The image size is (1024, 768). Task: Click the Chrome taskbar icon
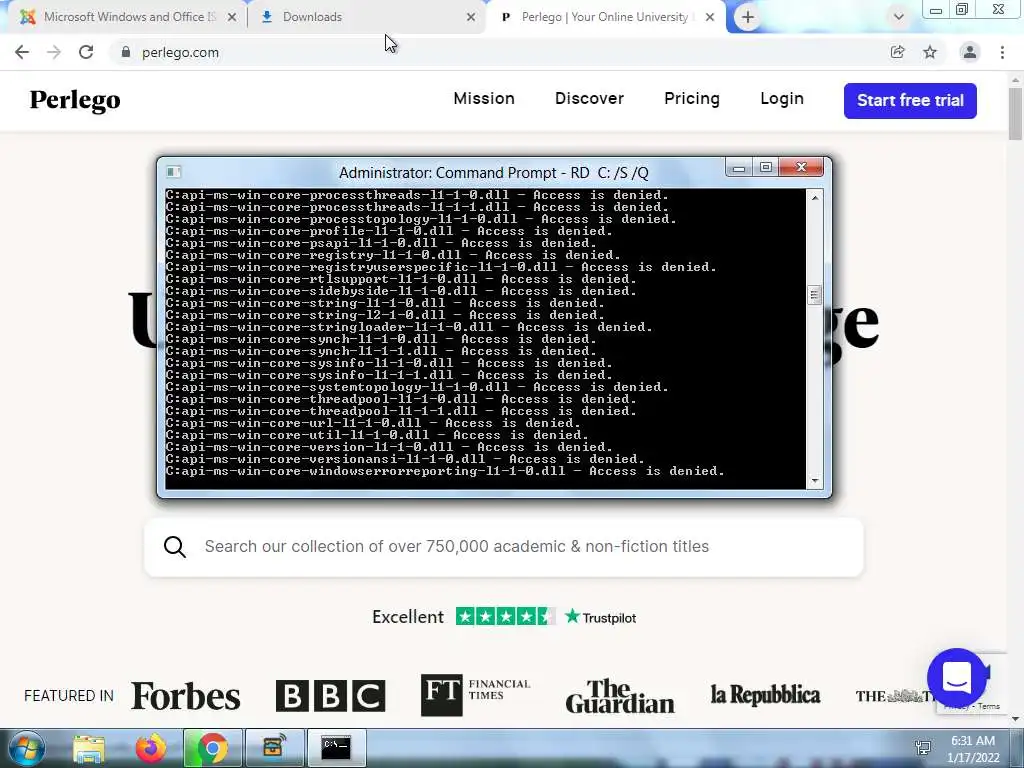pos(213,748)
